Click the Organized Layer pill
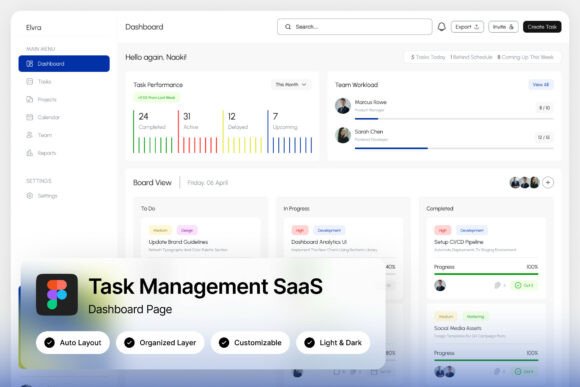Screen dimensions: 580x387 click(160, 343)
